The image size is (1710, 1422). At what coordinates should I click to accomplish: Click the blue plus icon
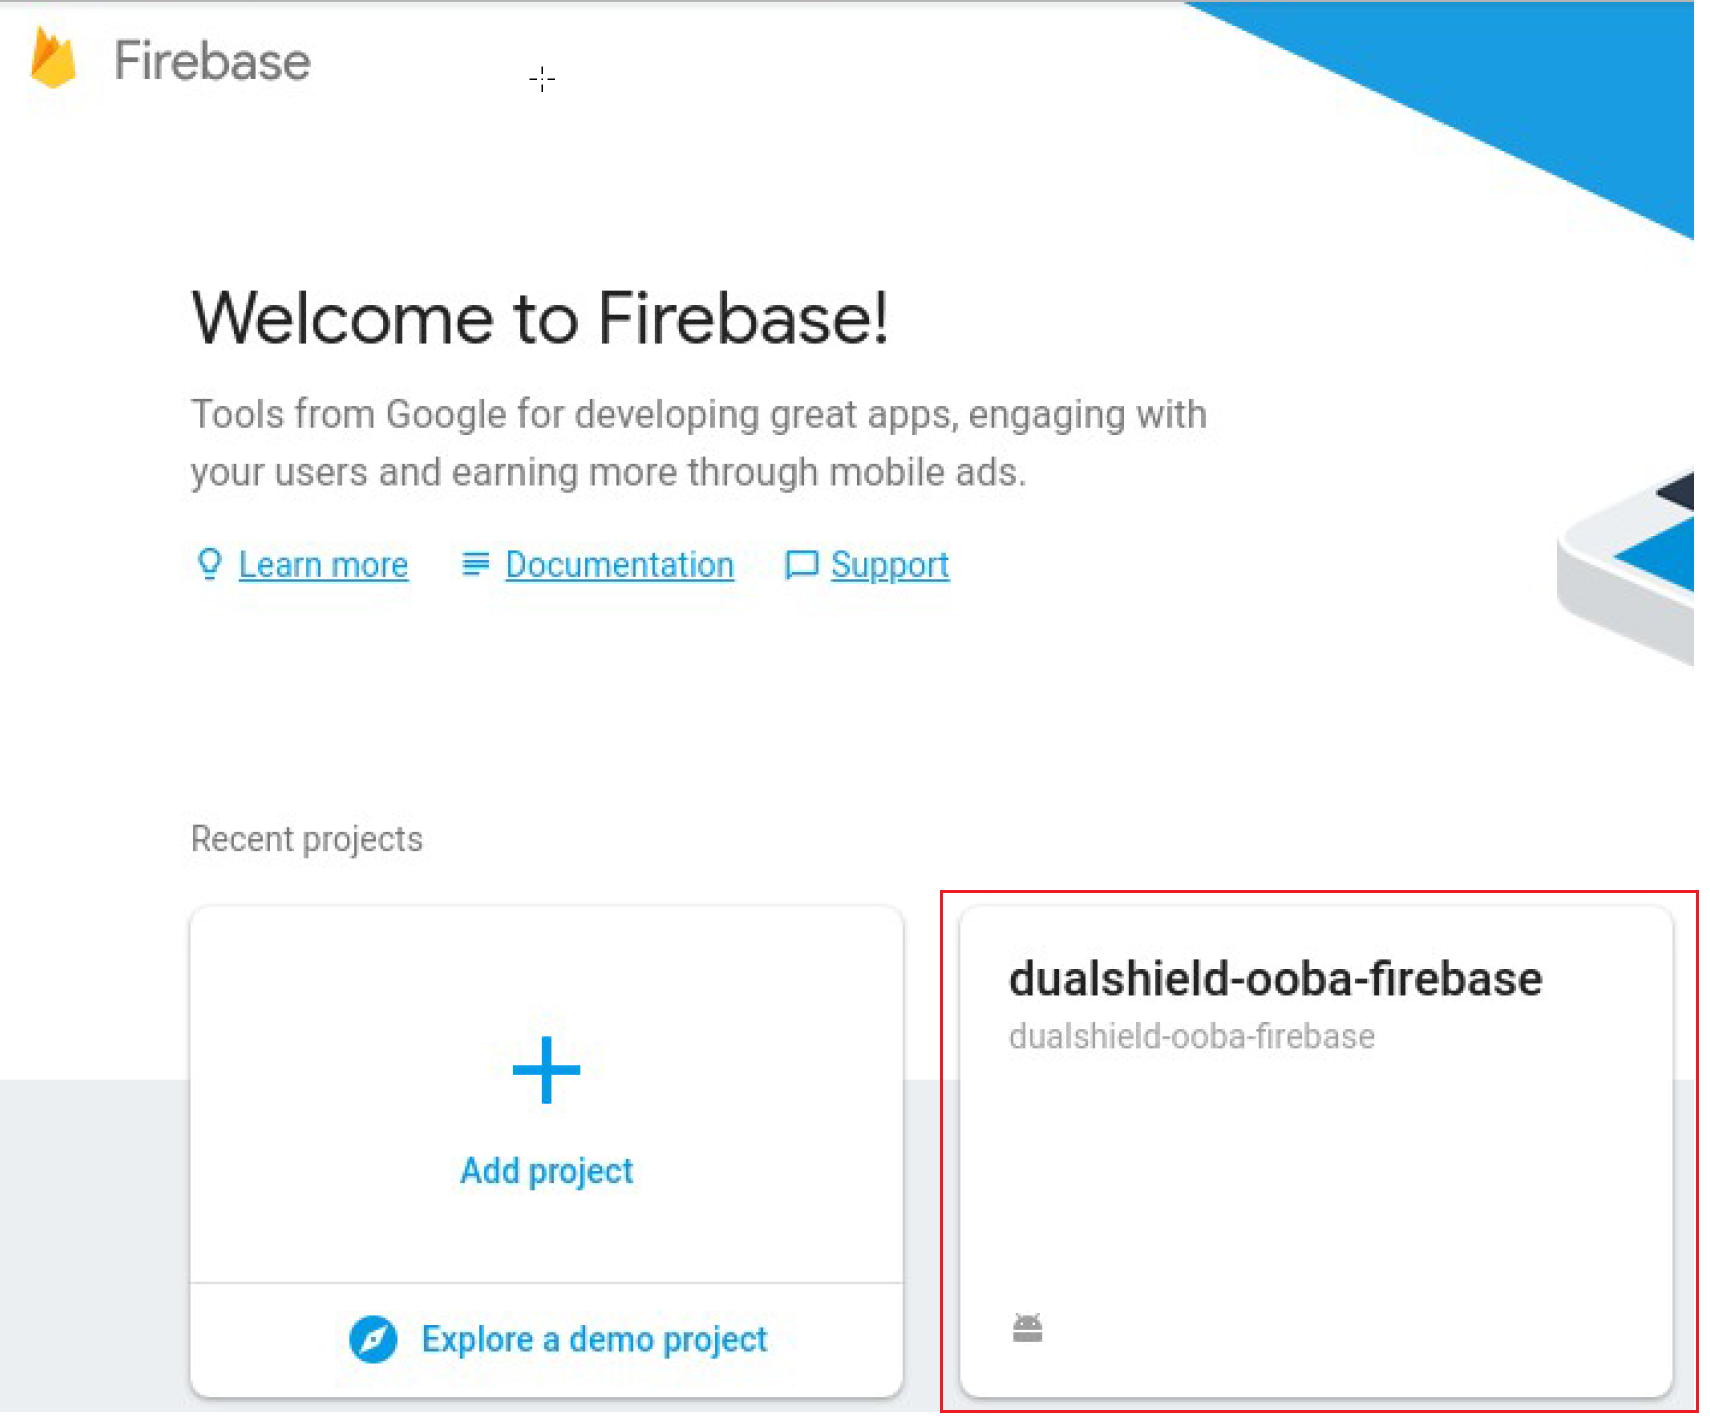(546, 1069)
